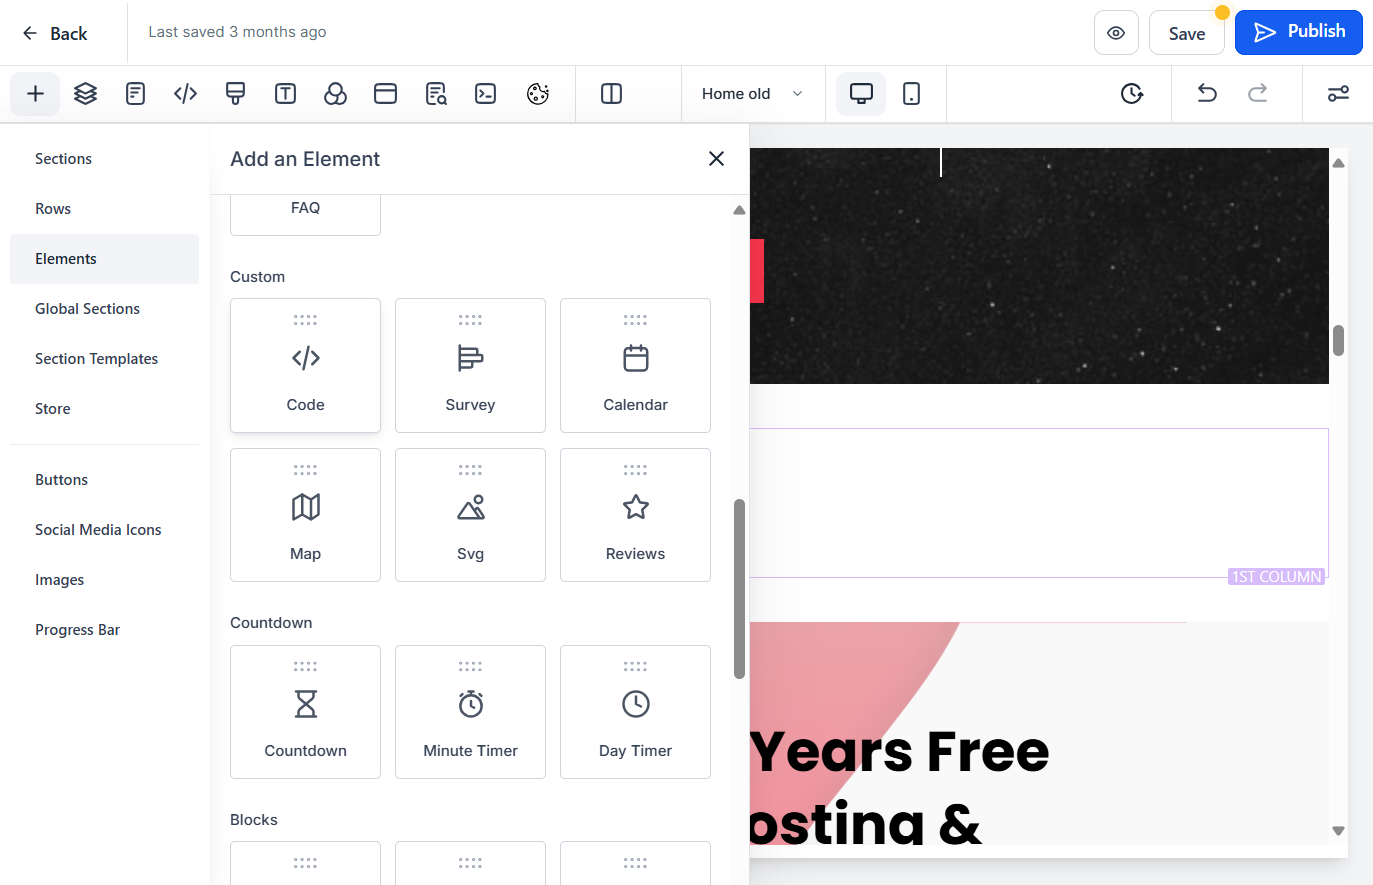Switch to mobile view
Screen dimensions: 1373x885
(x=912, y=94)
